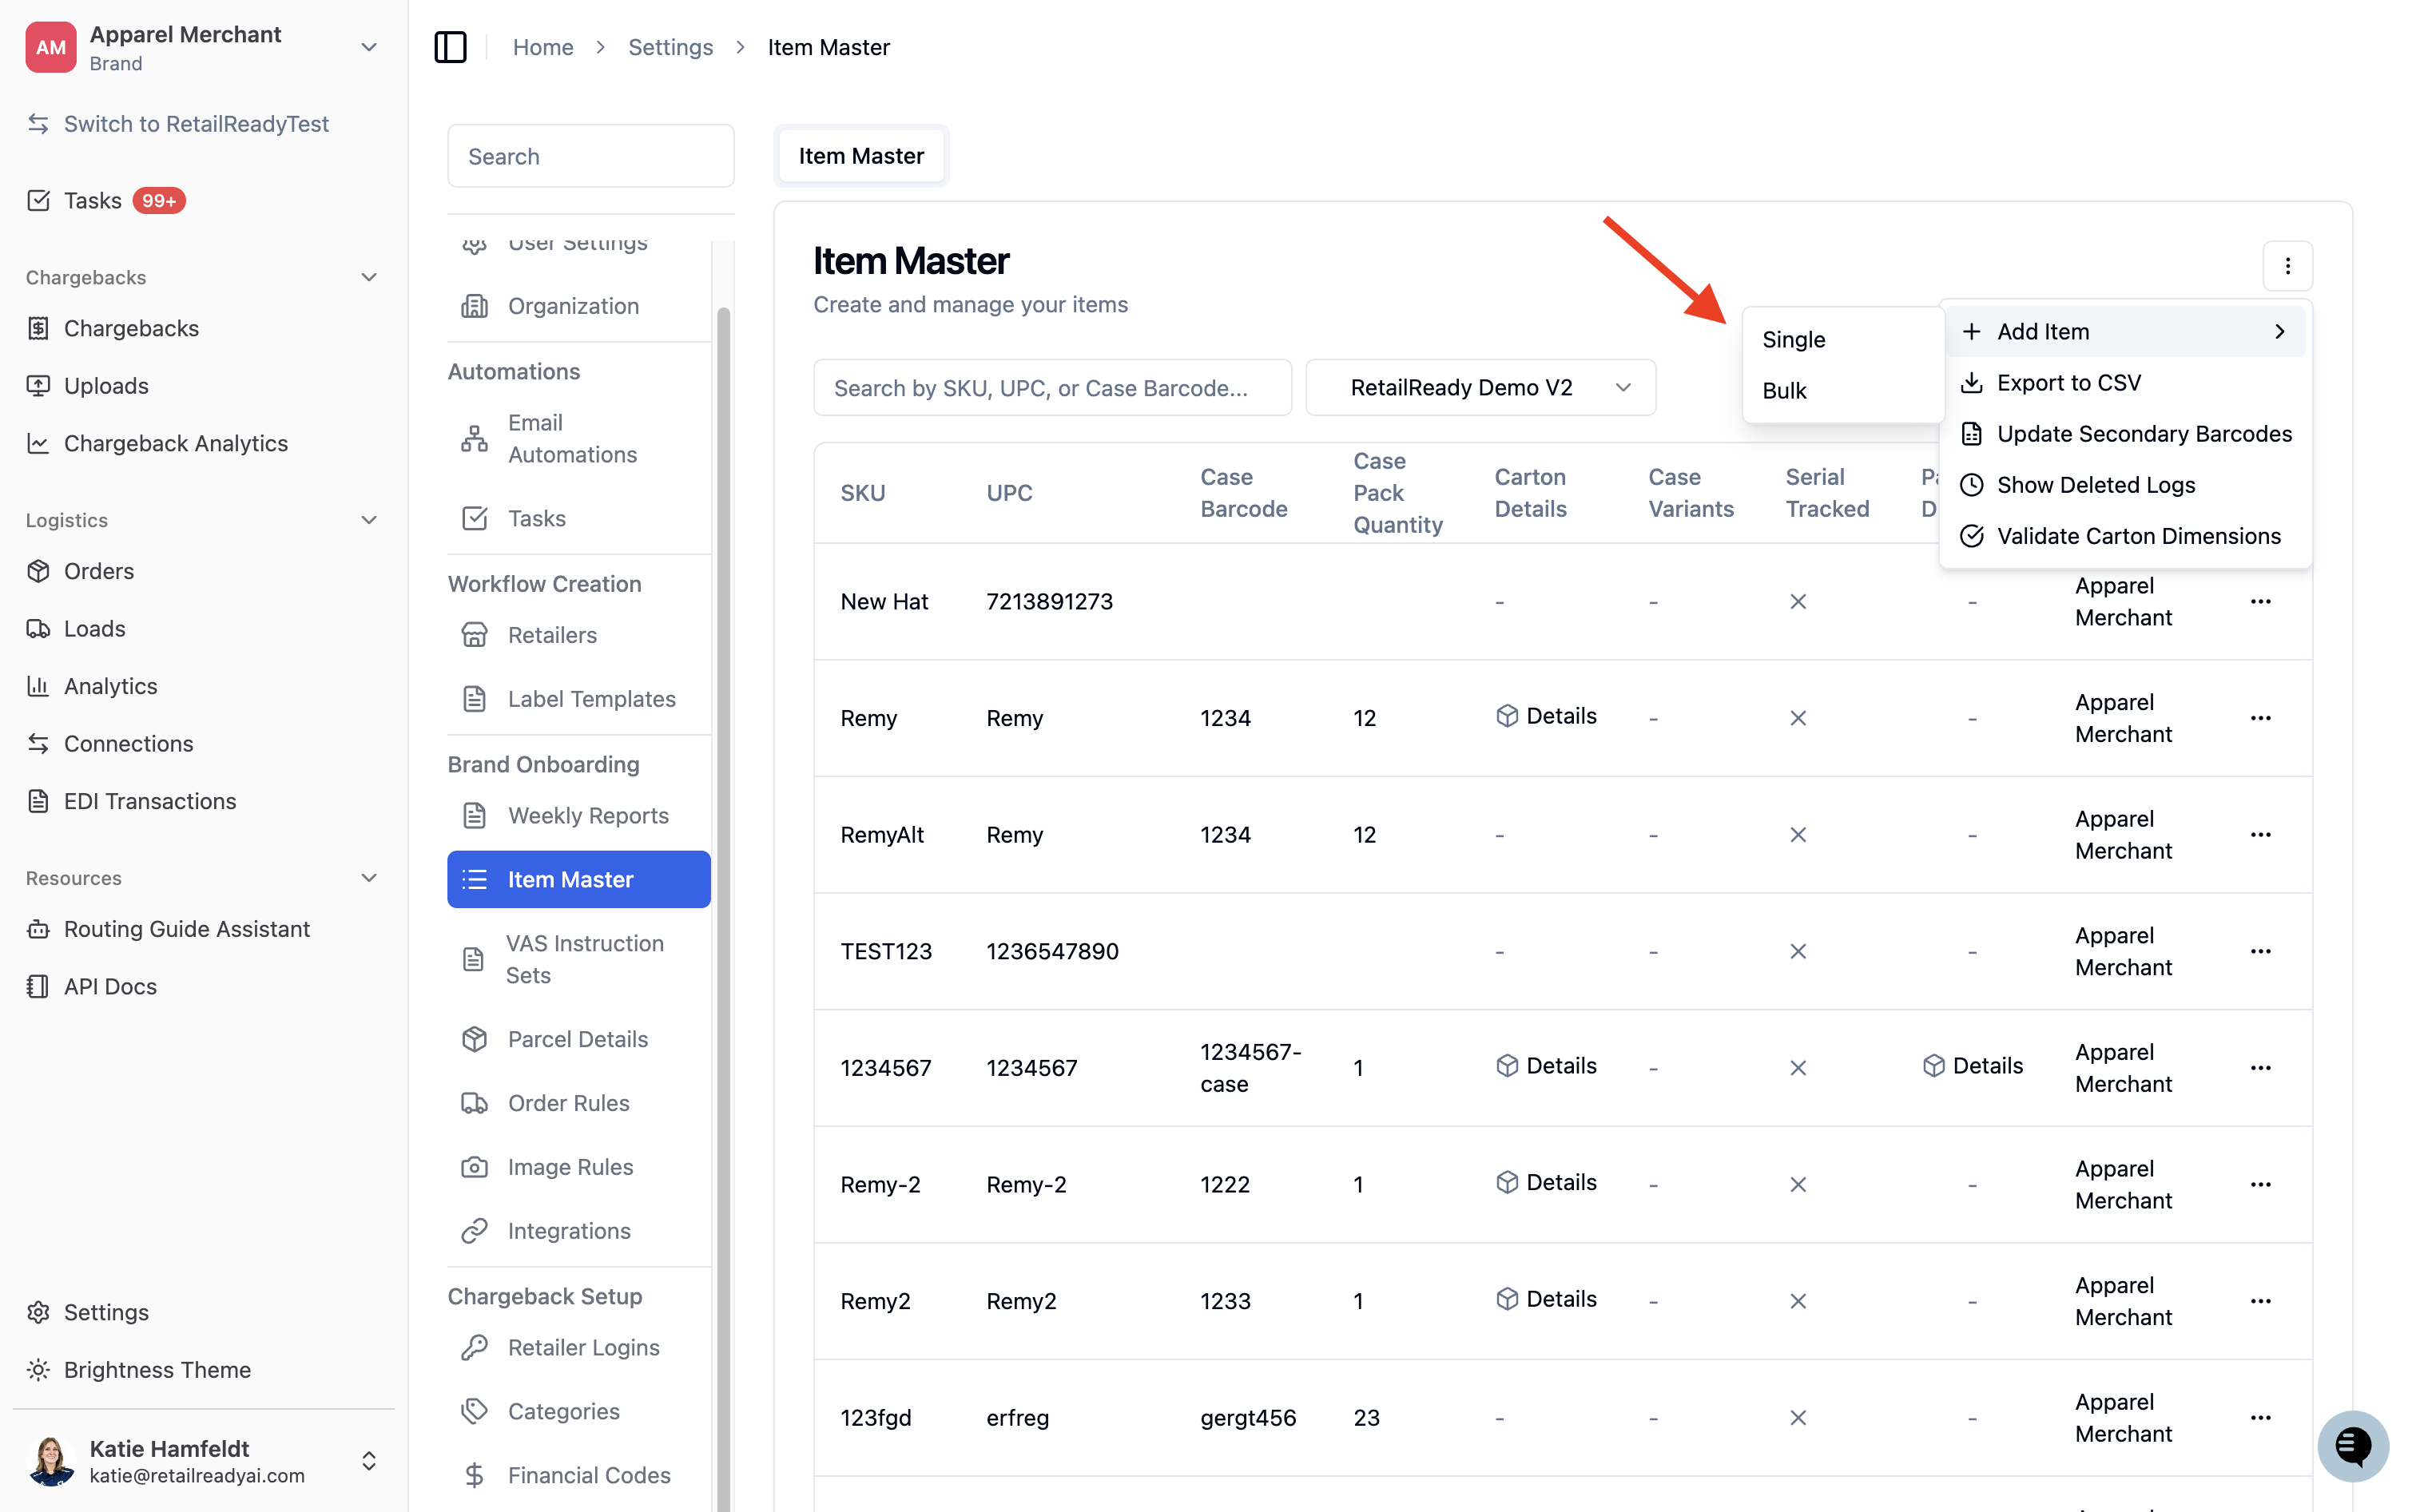
Task: Toggle the sidebar panel icon
Action: point(450,47)
